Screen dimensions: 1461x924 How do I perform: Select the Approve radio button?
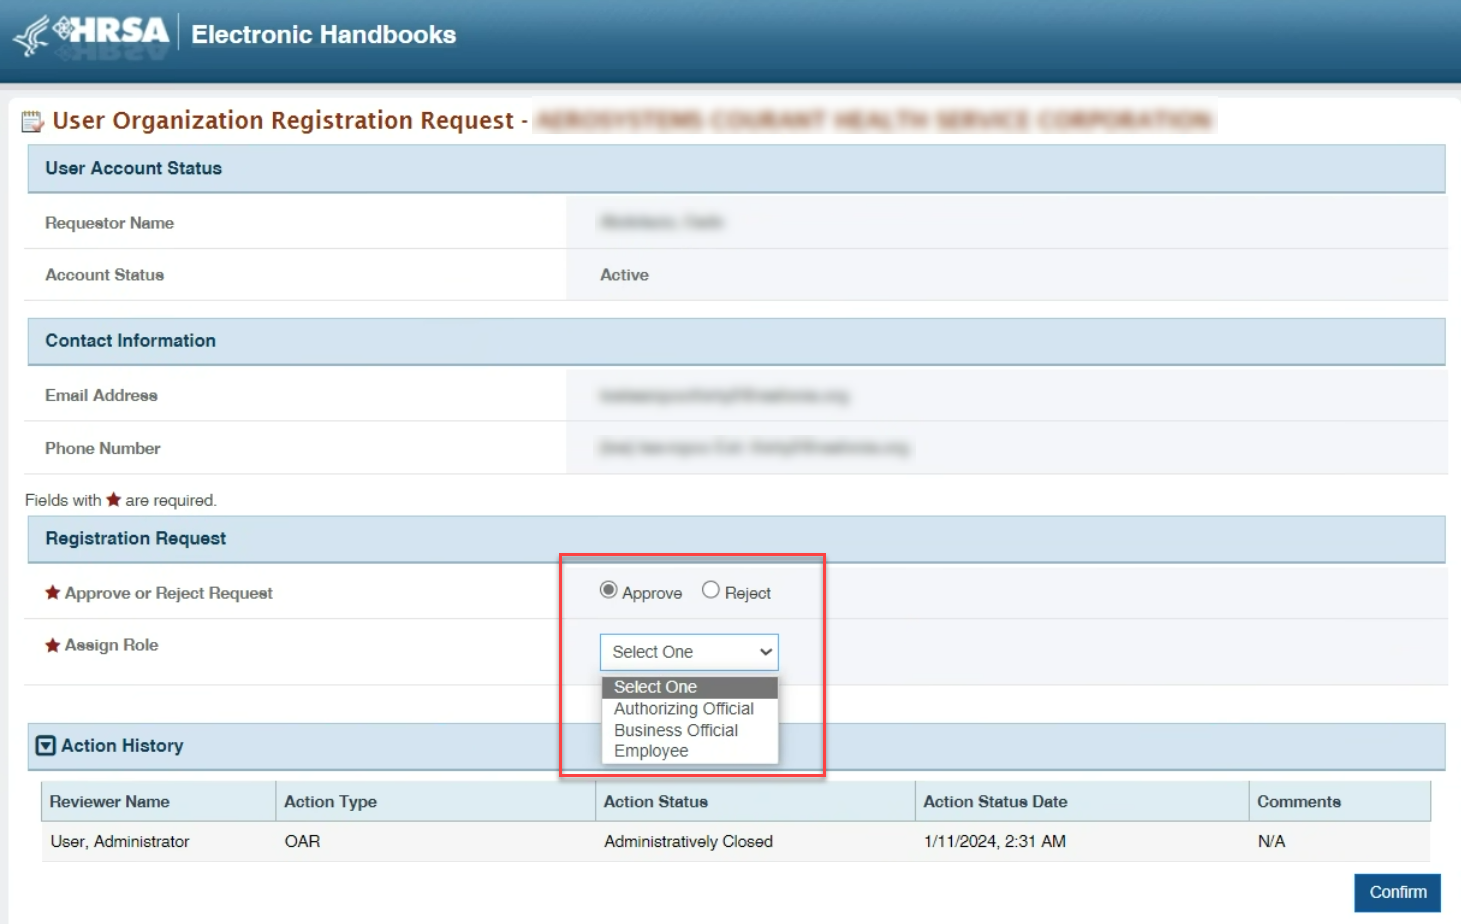coord(608,590)
